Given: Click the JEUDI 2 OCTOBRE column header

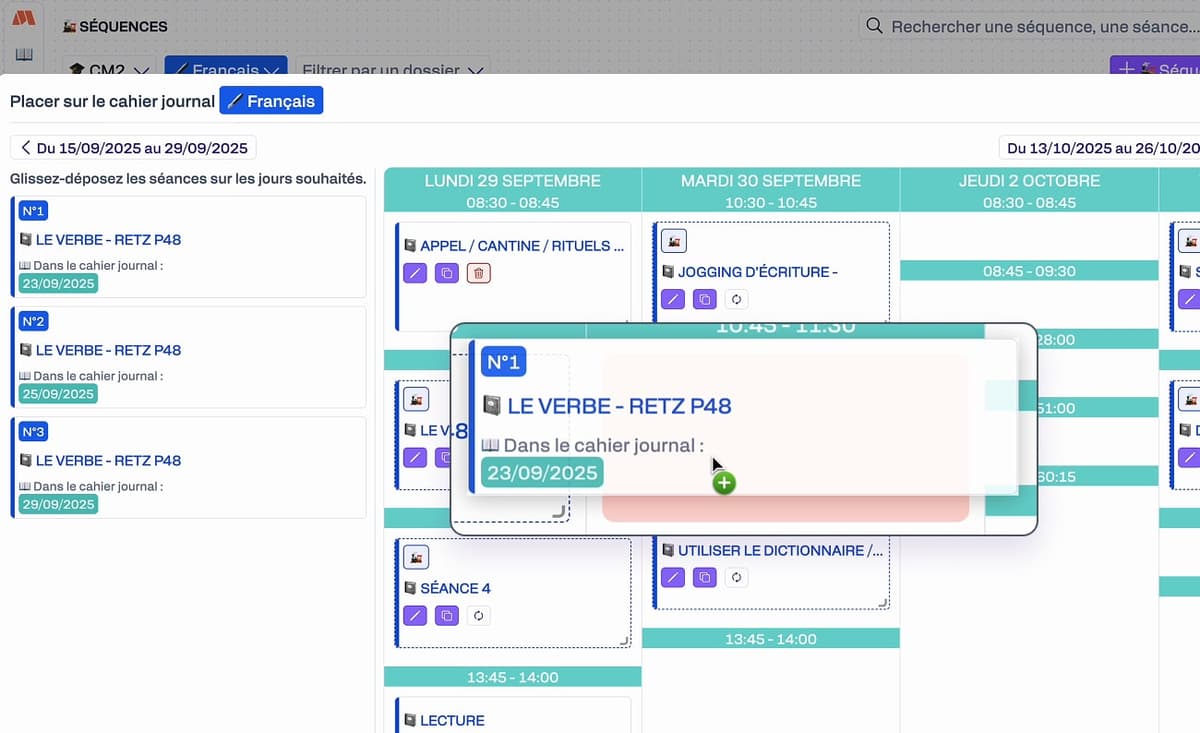Looking at the screenshot, I should click(1028, 181).
